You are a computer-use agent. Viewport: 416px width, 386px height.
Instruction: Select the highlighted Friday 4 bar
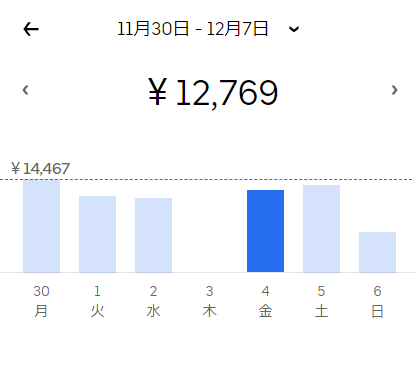click(265, 231)
